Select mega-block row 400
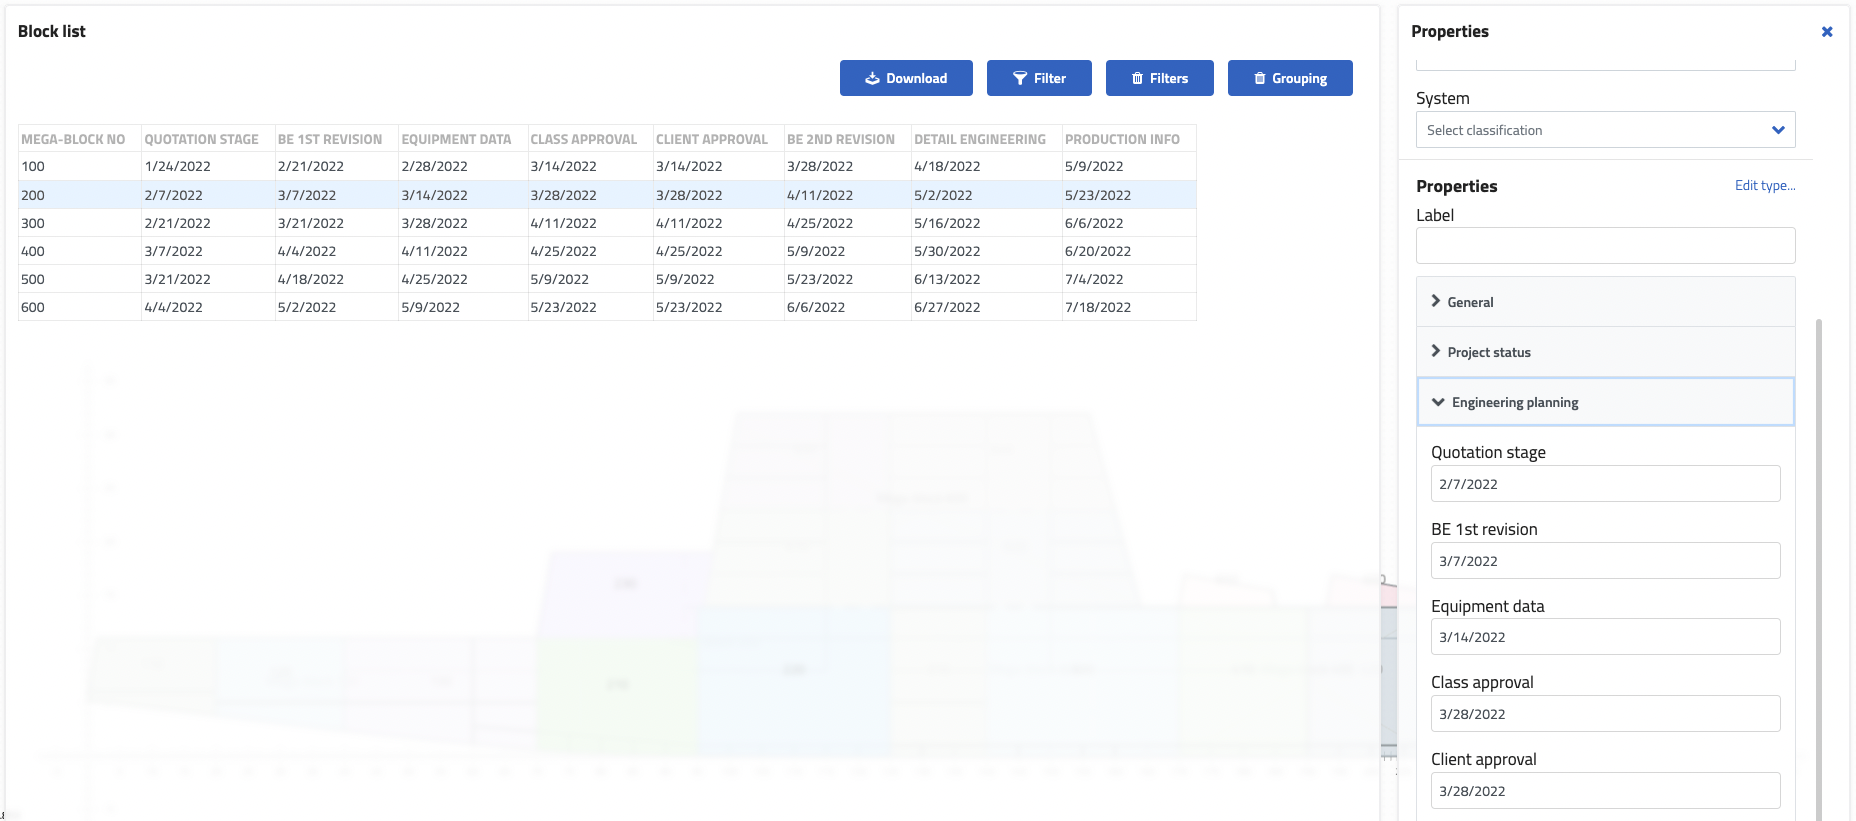The width and height of the screenshot is (1856, 821). click(607, 251)
